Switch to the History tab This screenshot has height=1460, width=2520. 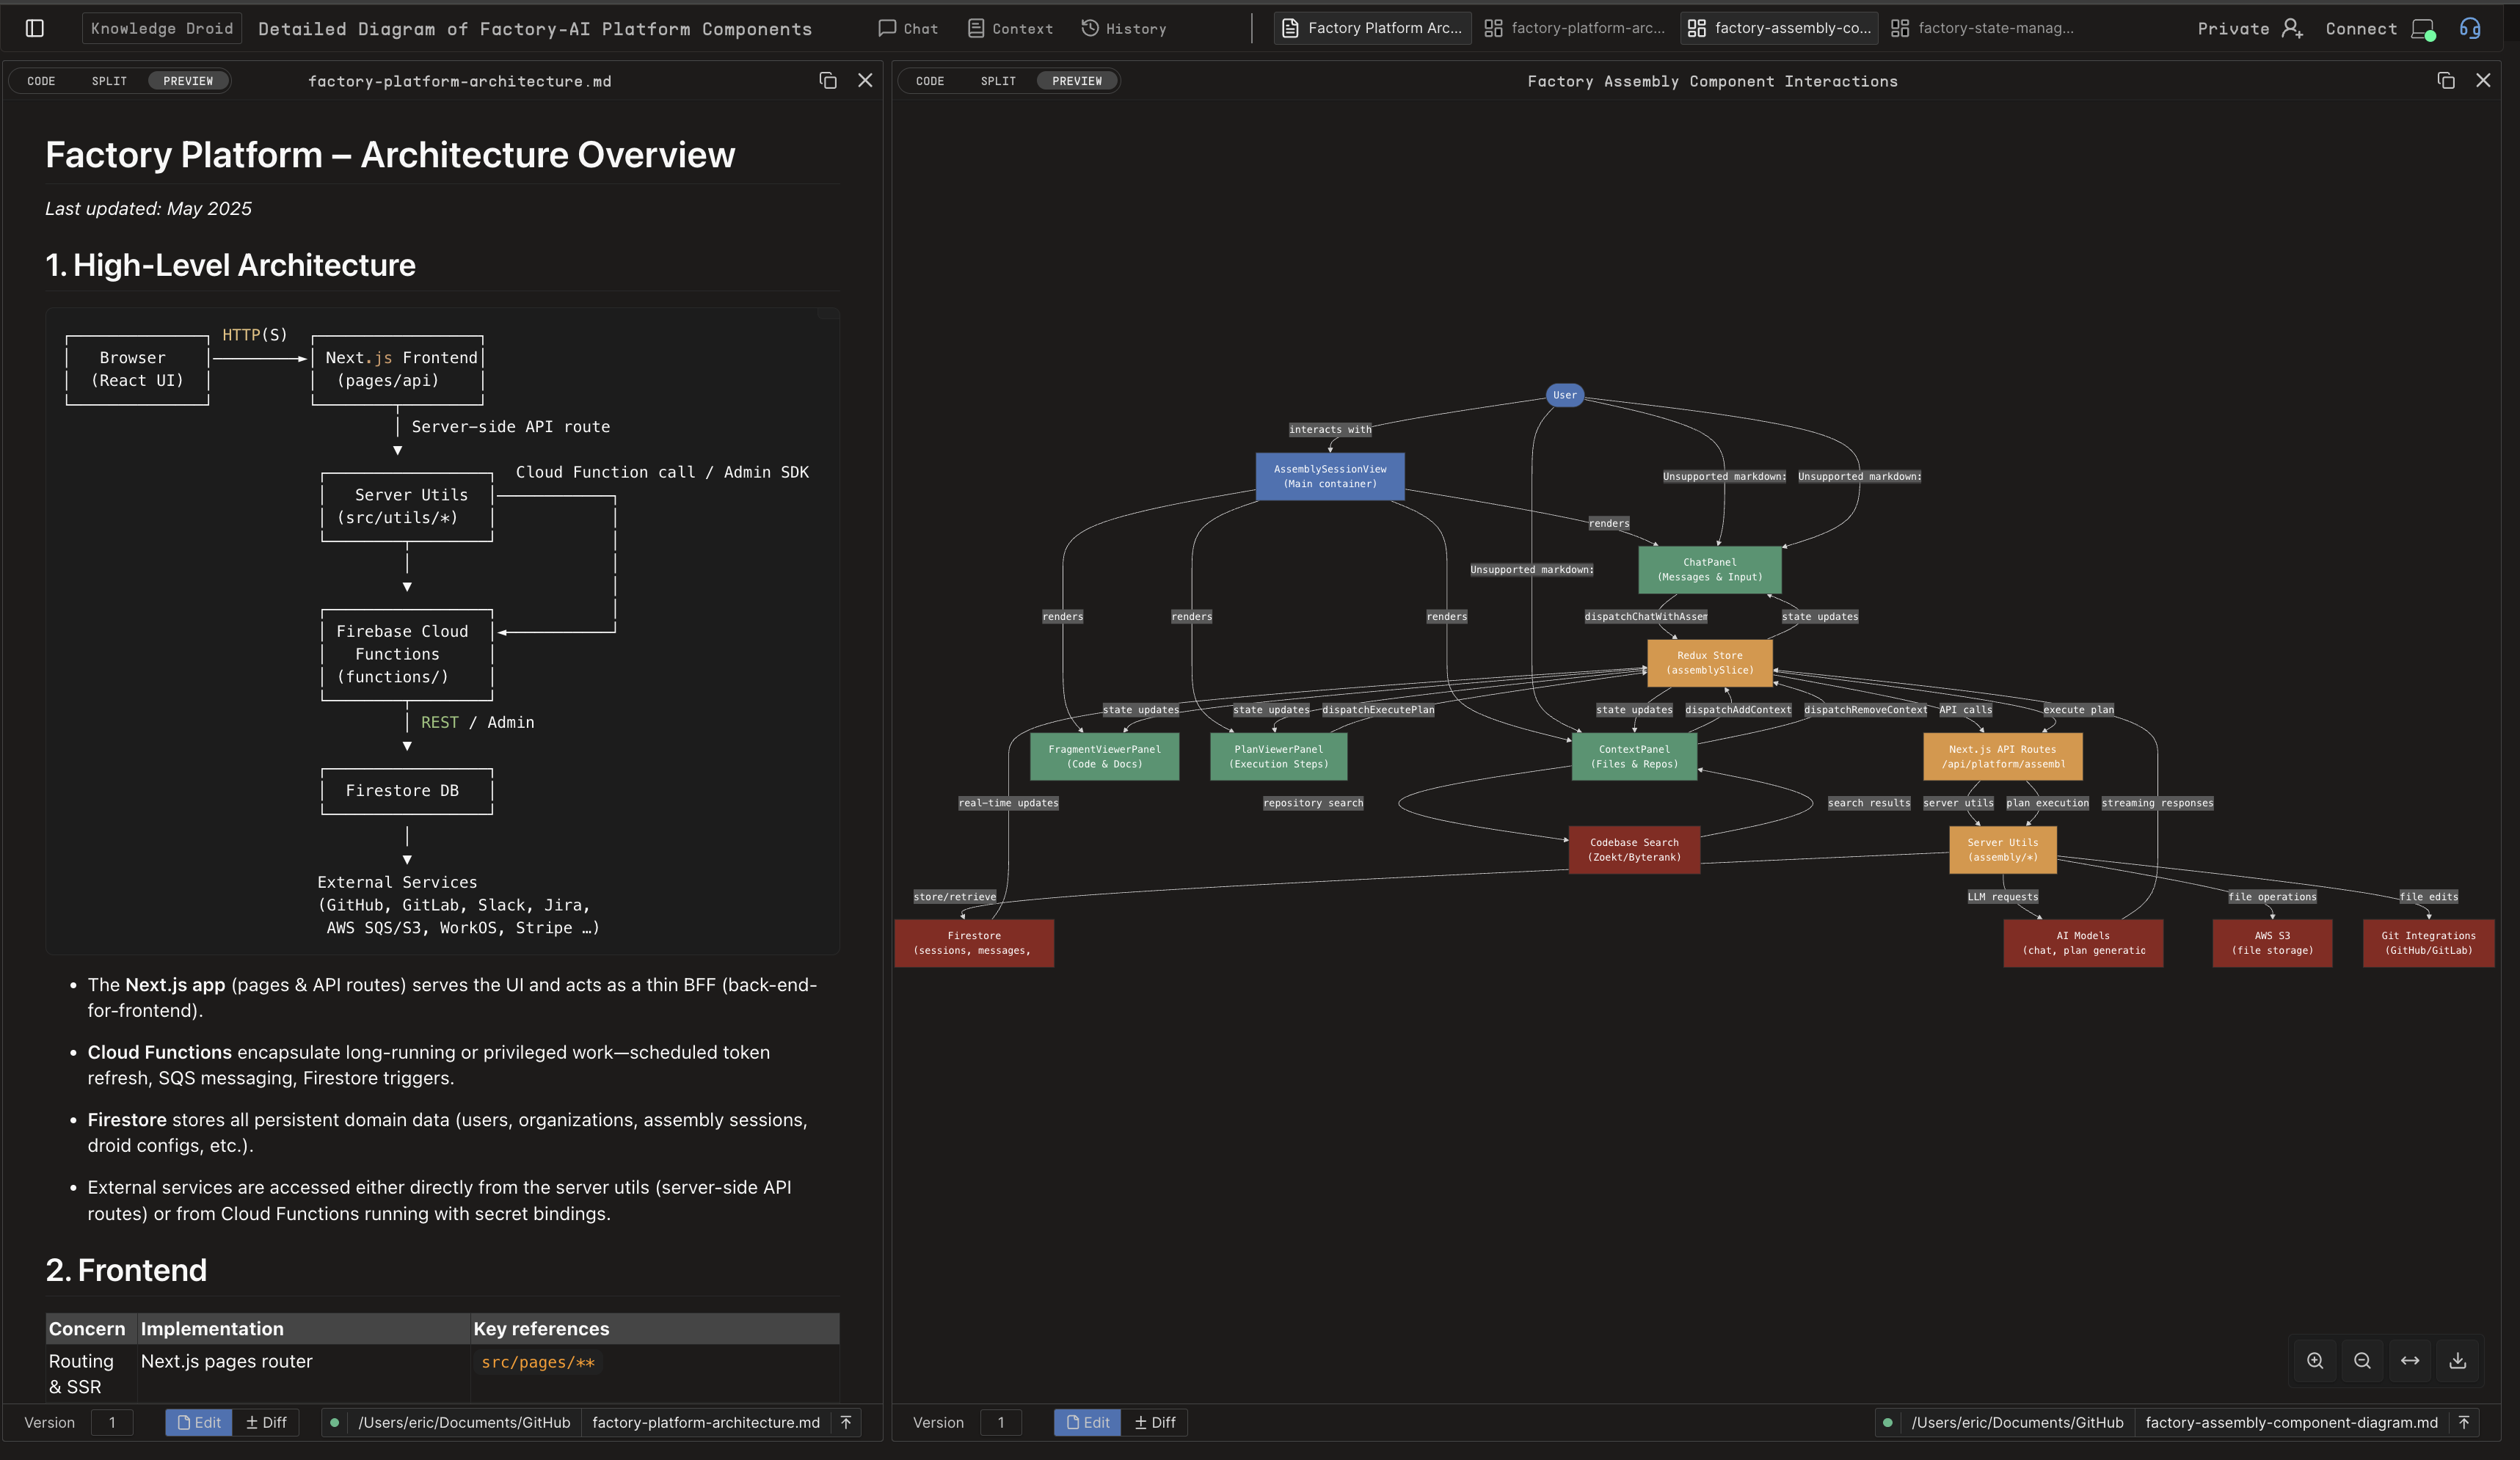pos(1124,28)
